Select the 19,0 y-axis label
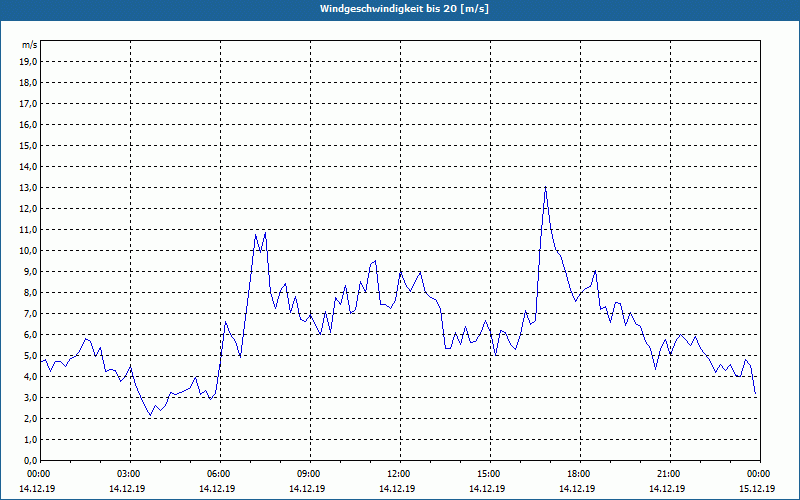 coord(28,62)
